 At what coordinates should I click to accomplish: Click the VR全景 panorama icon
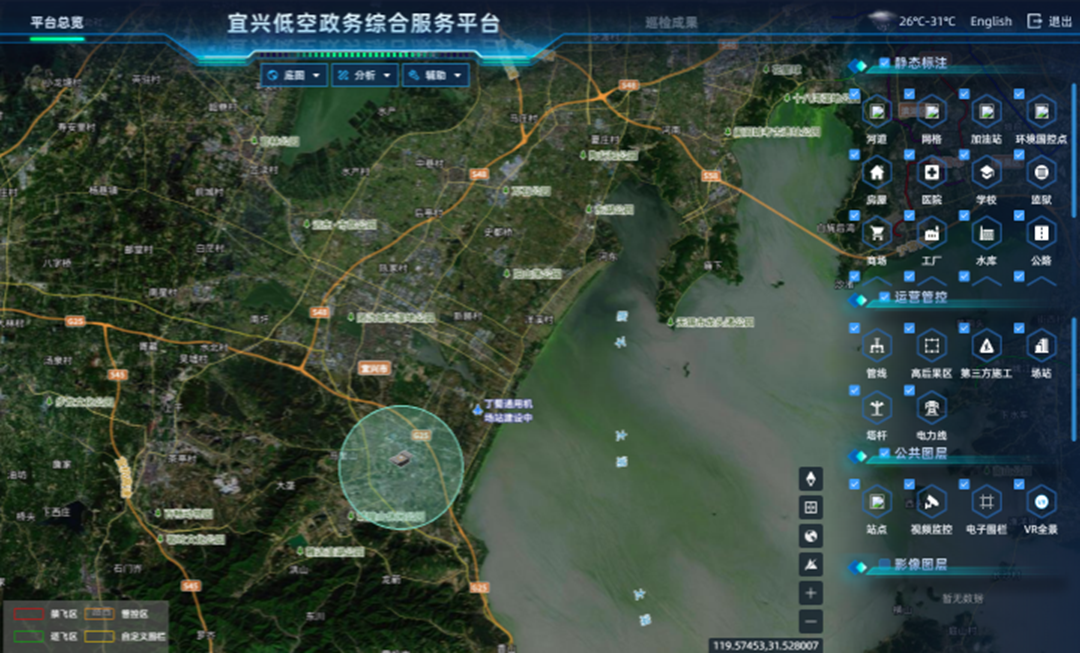tap(1041, 501)
